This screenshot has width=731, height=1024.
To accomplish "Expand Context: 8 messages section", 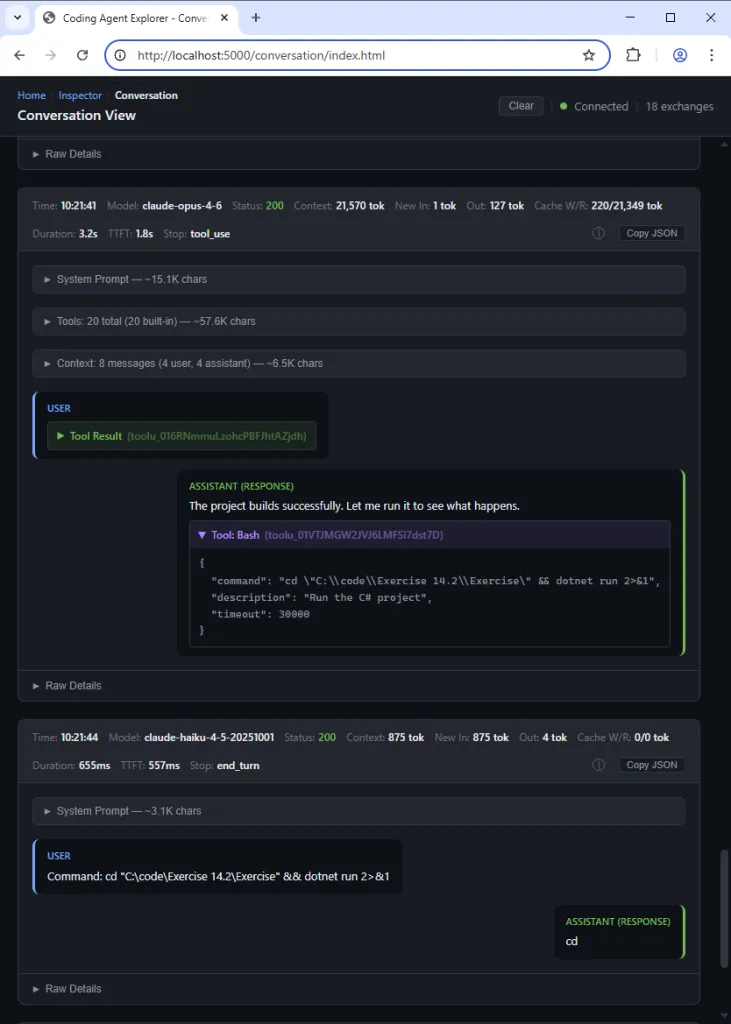I will click(x=359, y=363).
